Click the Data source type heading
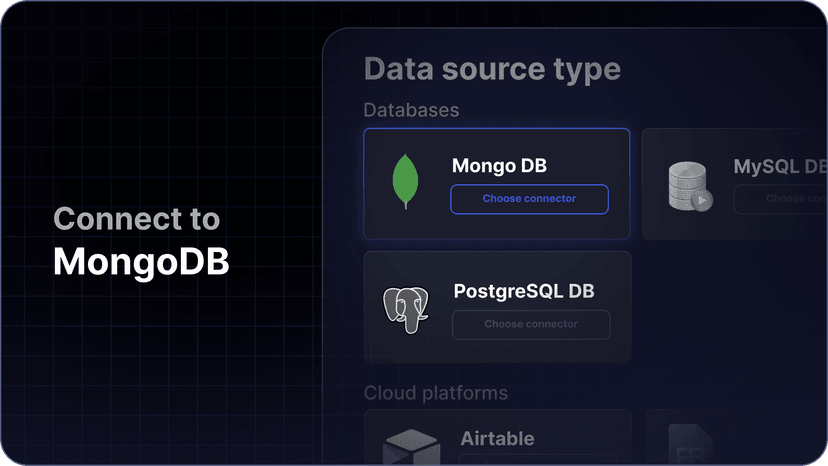Screen dimensions: 828x466 tap(492, 69)
